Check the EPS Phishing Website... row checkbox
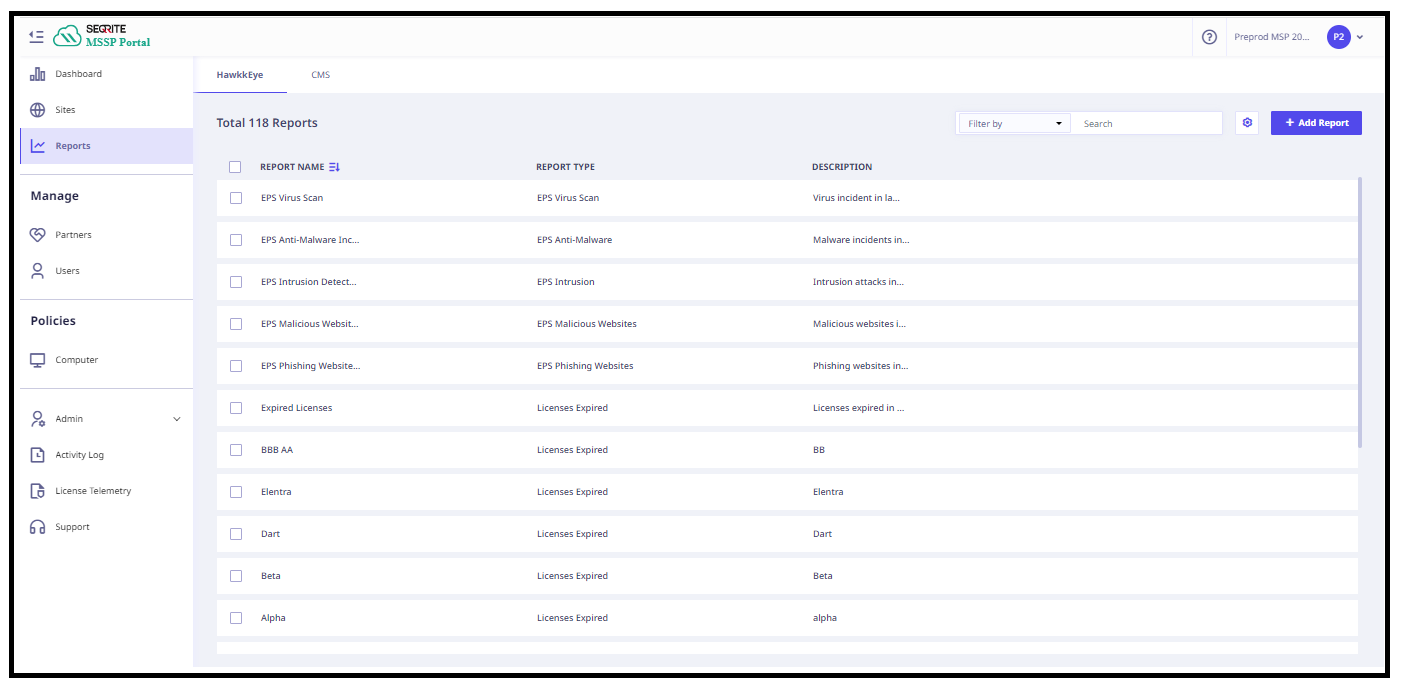Viewport: 1402px width, 690px height. pyautogui.click(x=236, y=366)
